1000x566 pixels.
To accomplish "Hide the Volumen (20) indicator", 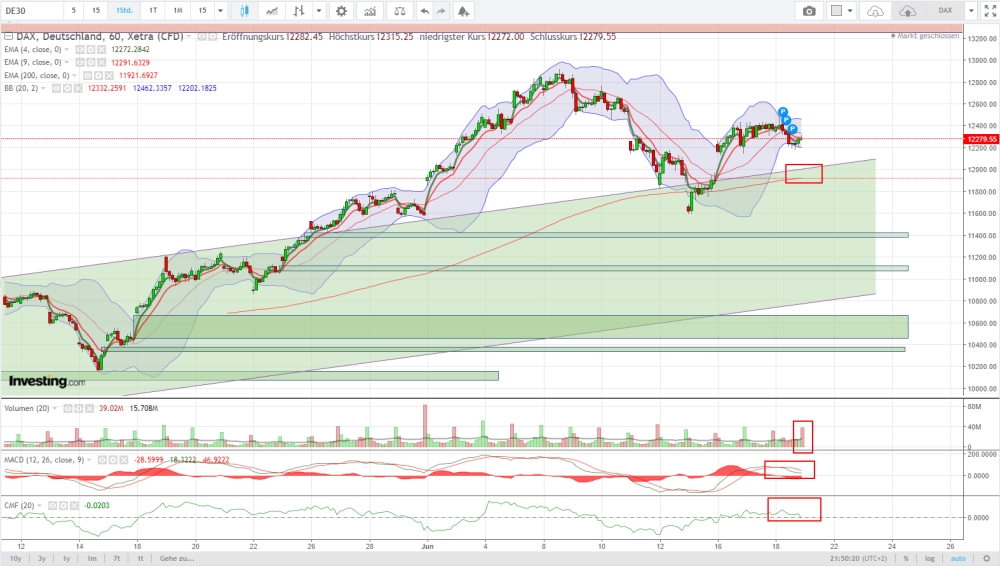I will (68, 408).
